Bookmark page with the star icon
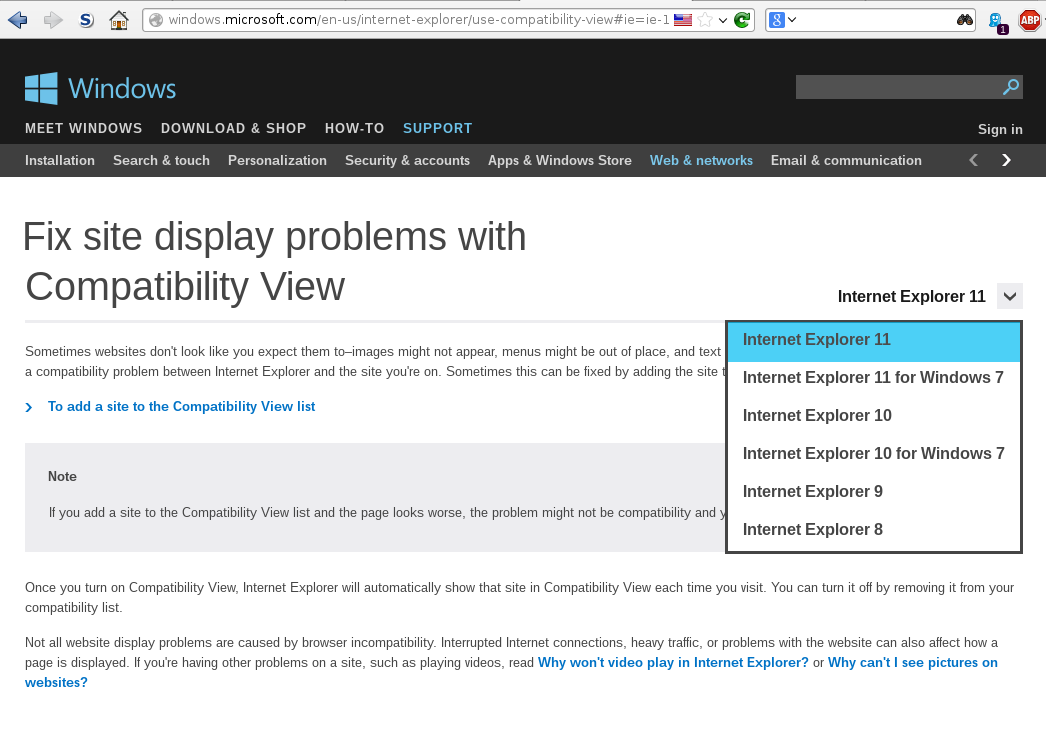This screenshot has width=1046, height=731. click(705, 20)
